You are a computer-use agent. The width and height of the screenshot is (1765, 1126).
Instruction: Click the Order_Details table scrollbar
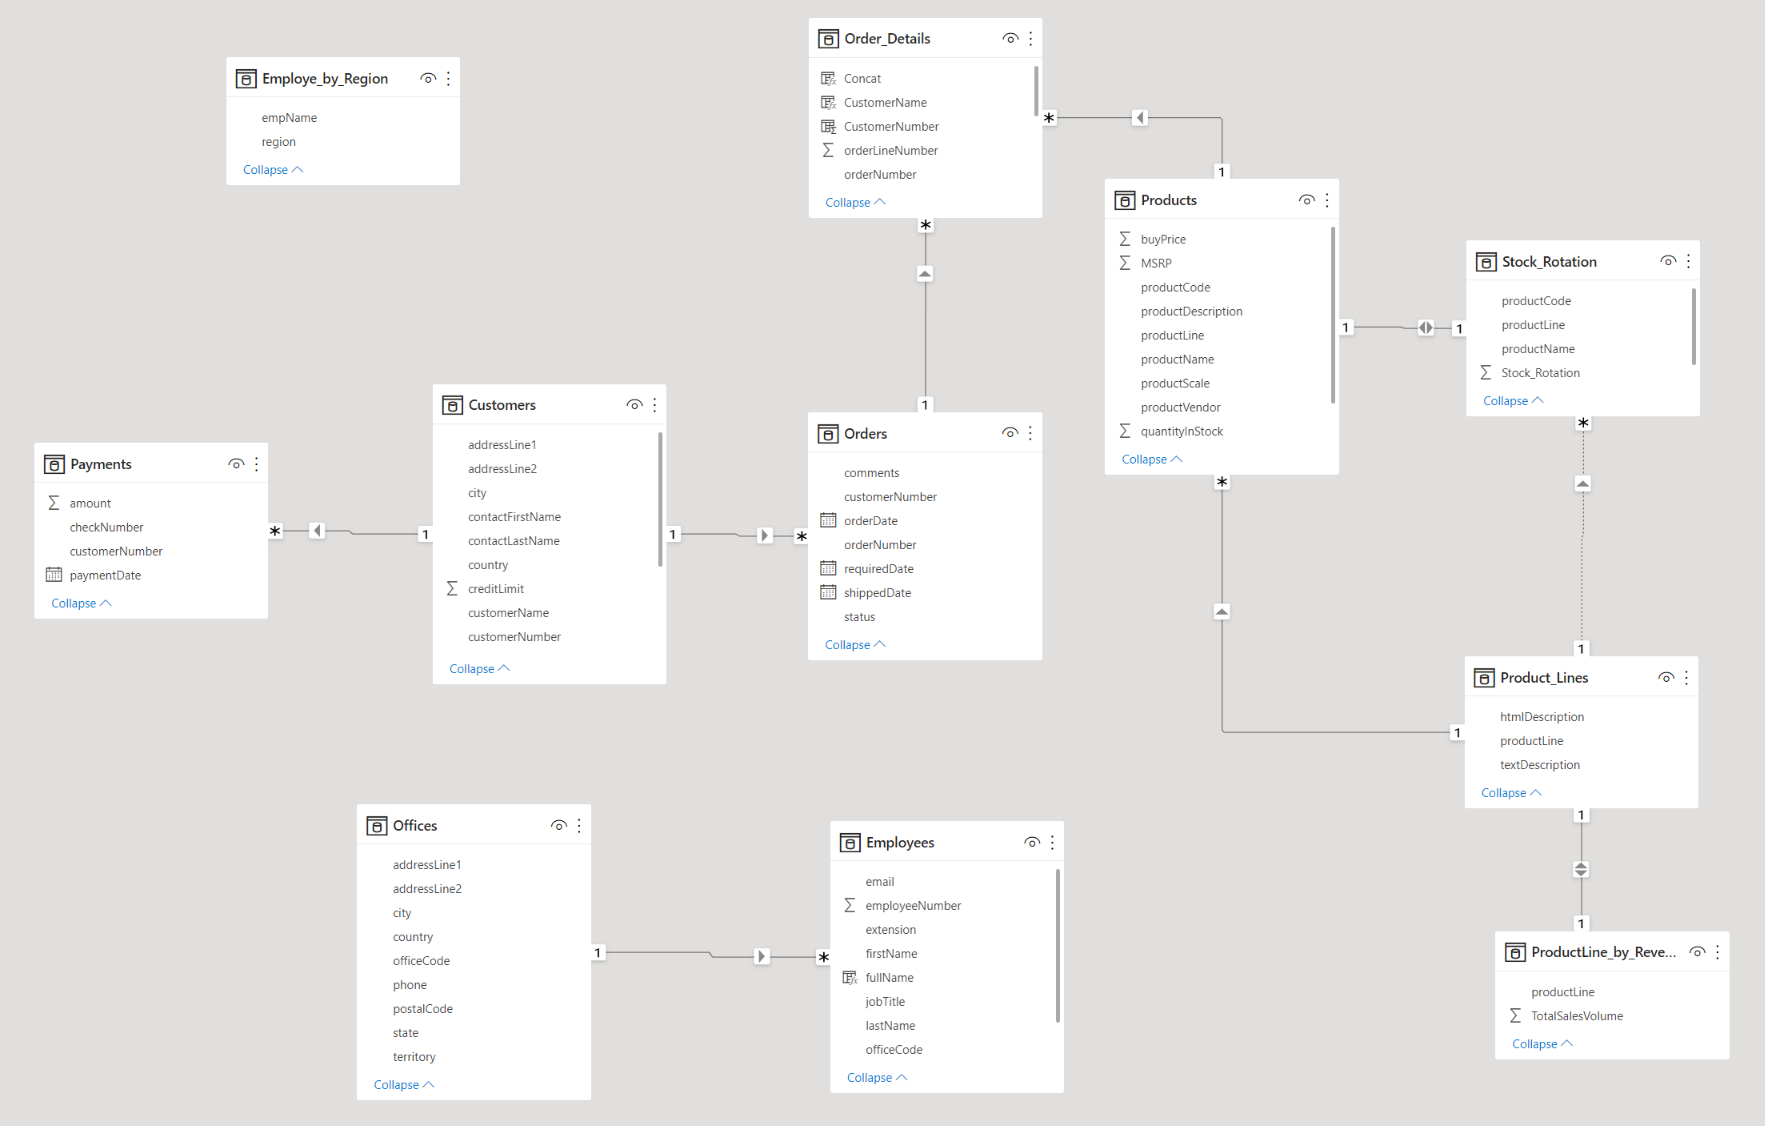[x=1036, y=91]
